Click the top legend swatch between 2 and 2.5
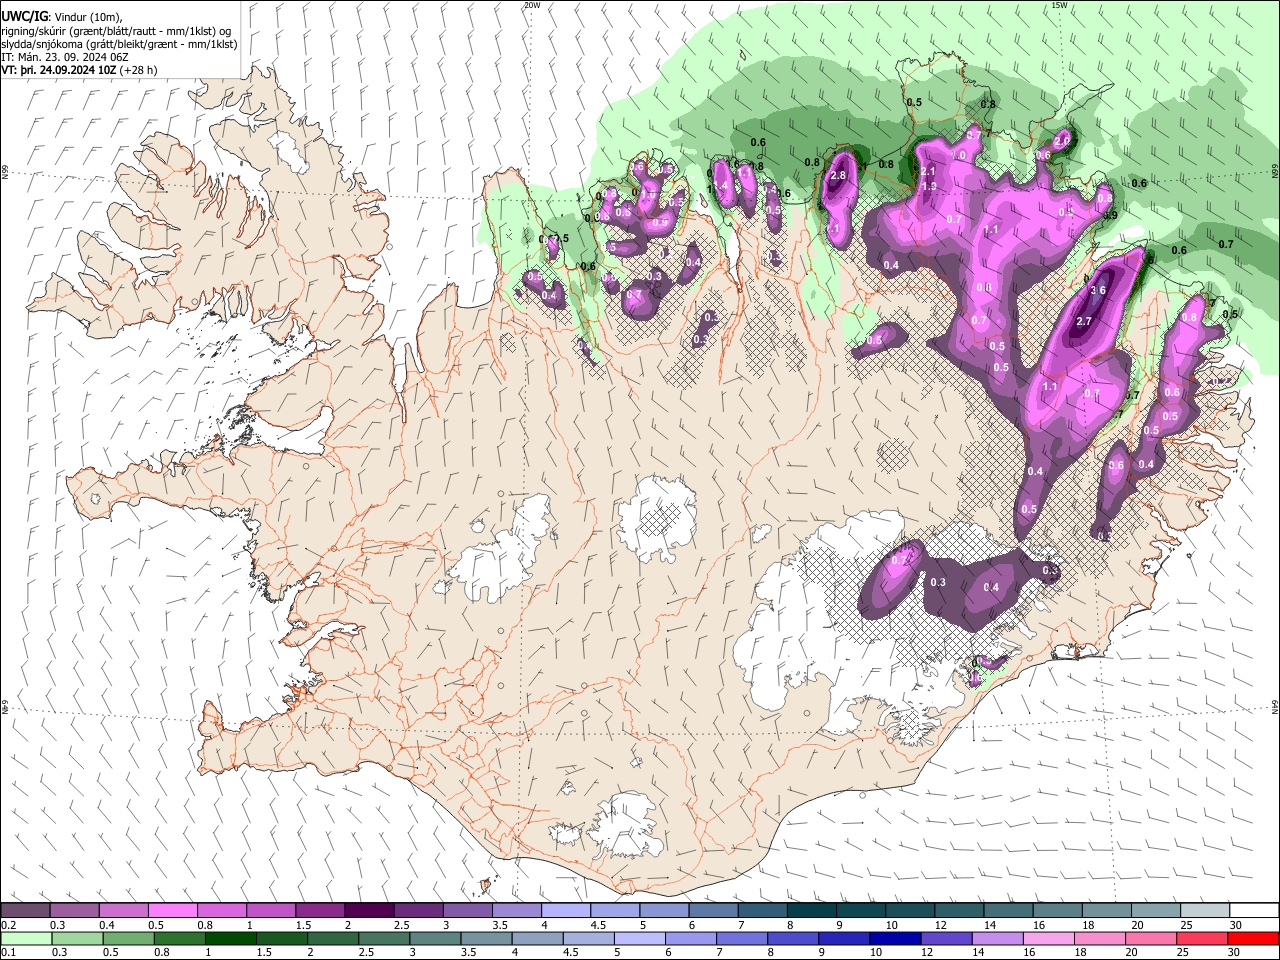 [x=369, y=910]
